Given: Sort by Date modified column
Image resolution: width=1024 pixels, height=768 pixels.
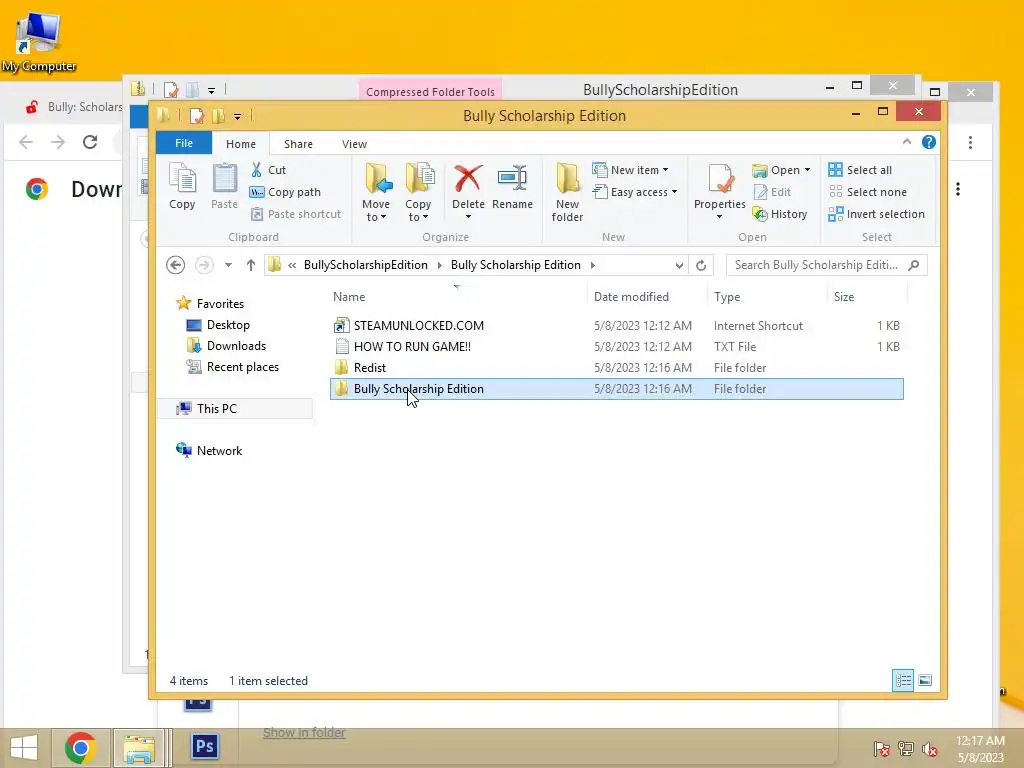Looking at the screenshot, I should 631,296.
